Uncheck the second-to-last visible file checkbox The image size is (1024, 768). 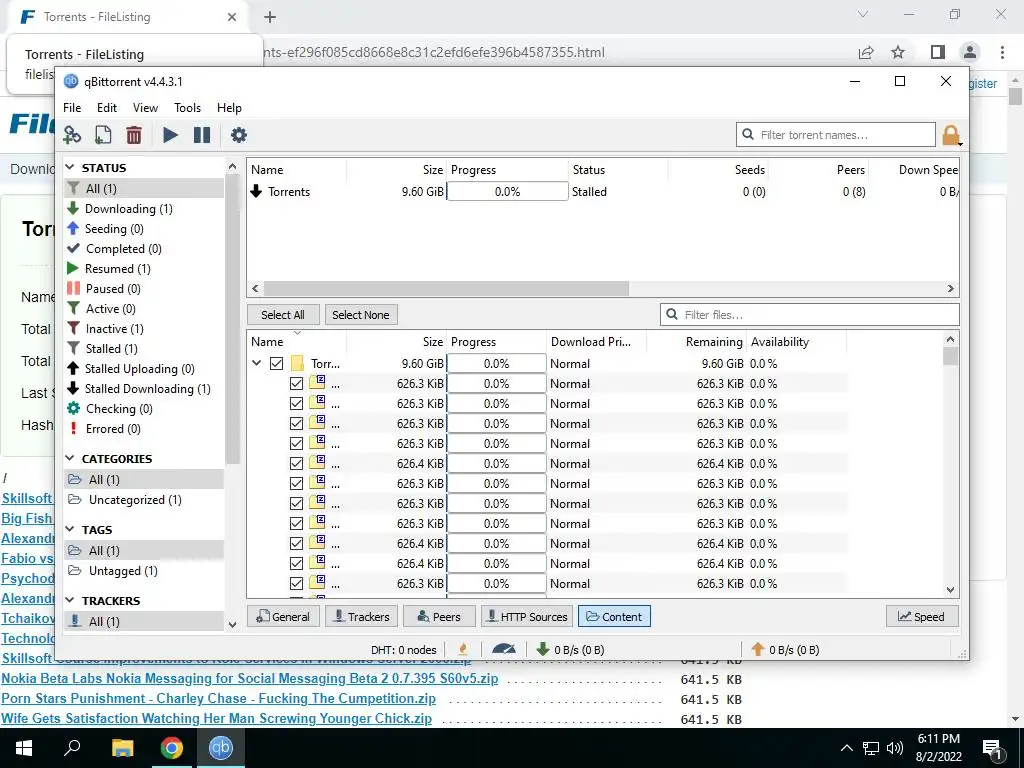pos(296,564)
